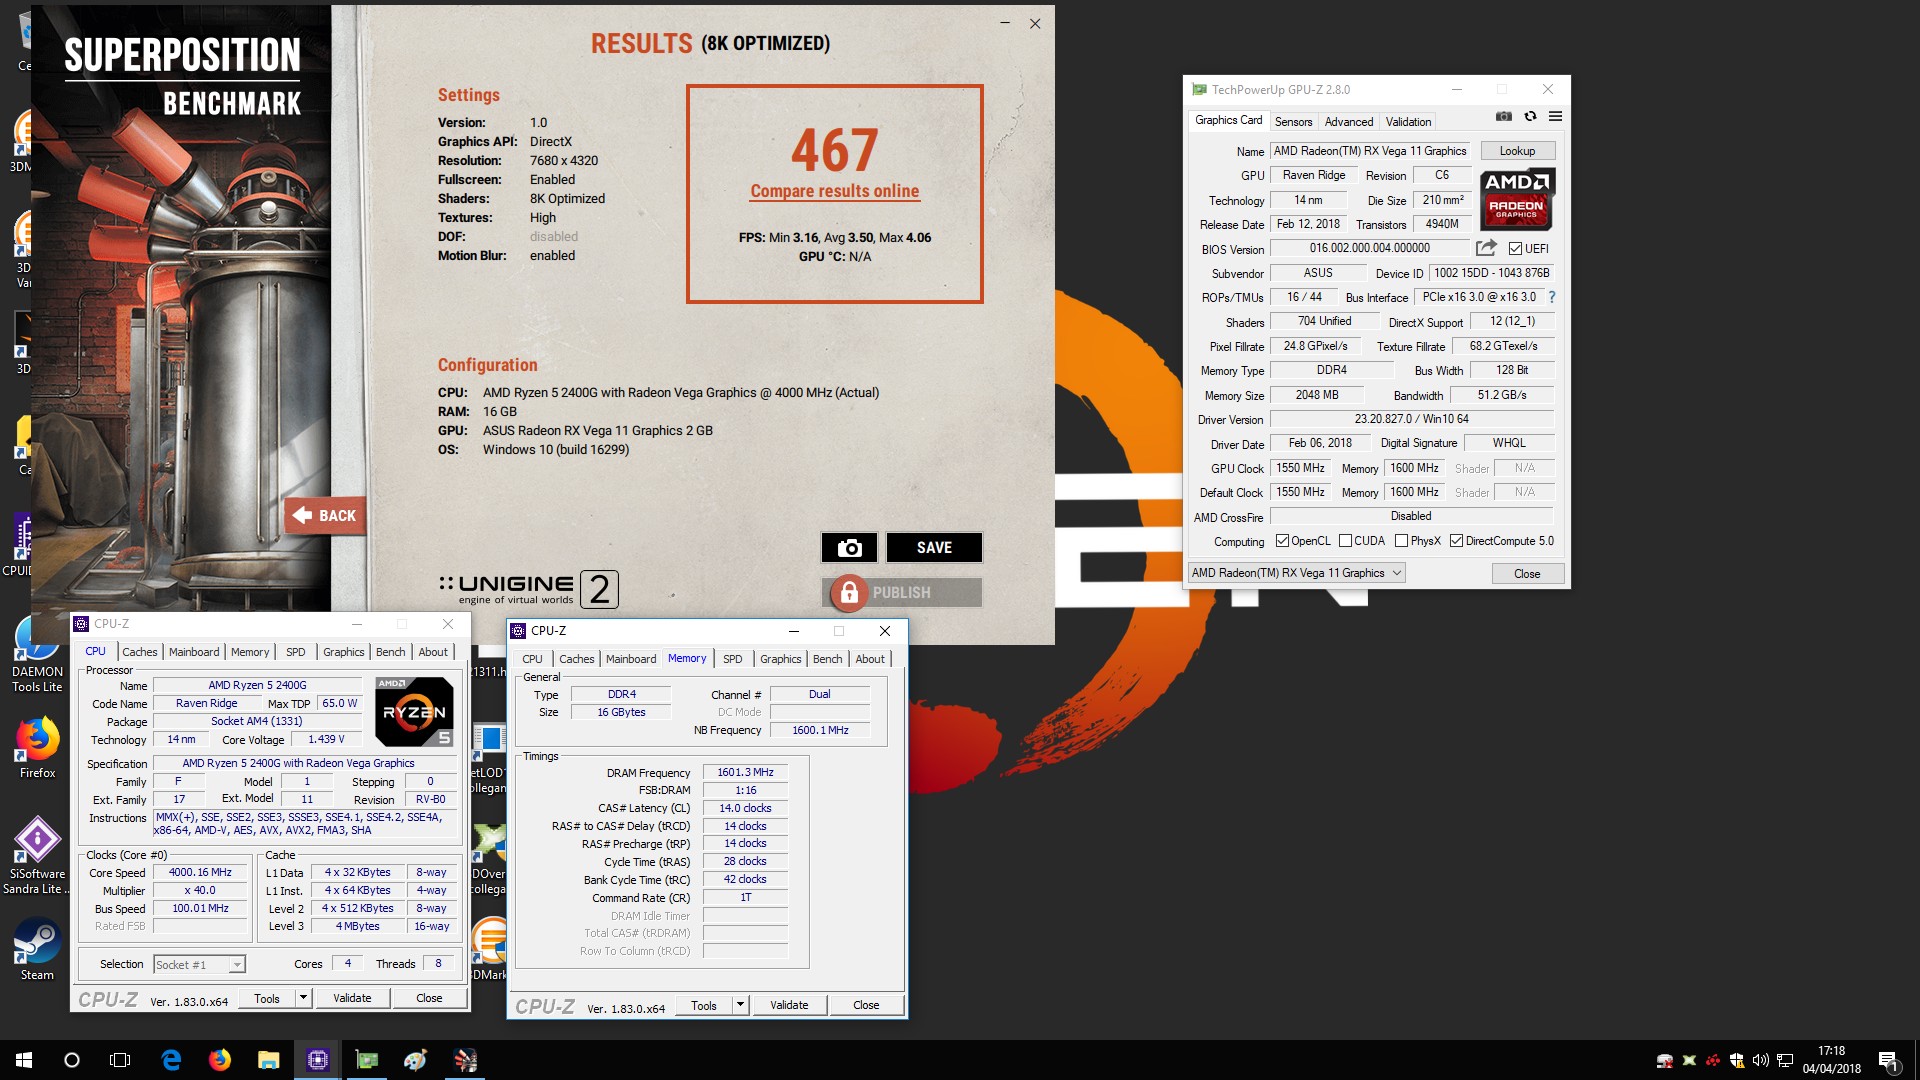The height and width of the screenshot is (1080, 1920).
Task: Click Compare results online link
Action: click(x=835, y=191)
